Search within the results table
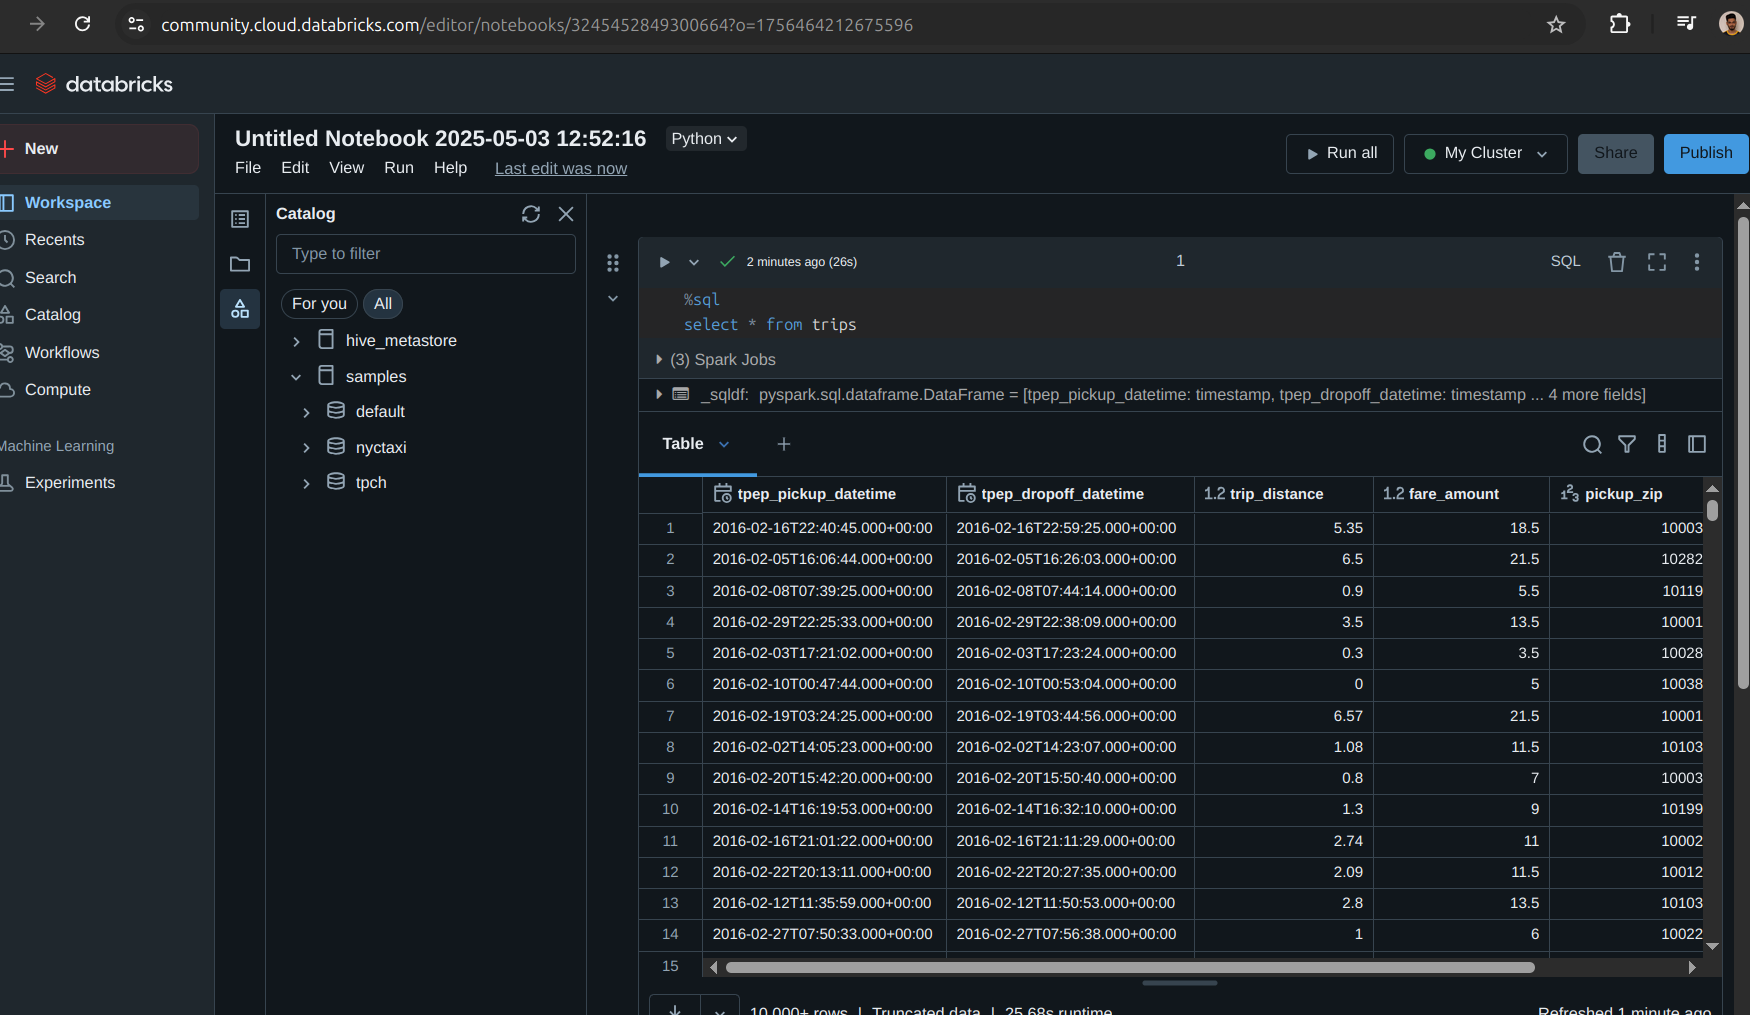Screen dimensions: 1750x1015 click(1592, 444)
